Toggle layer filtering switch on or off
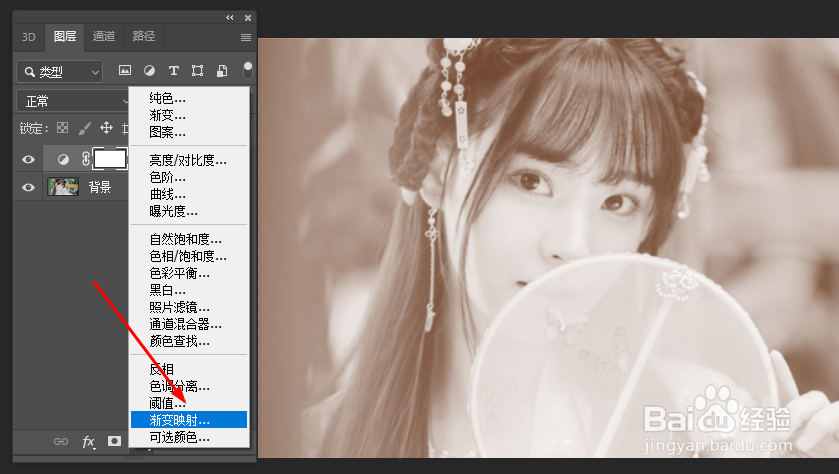The width and height of the screenshot is (839, 474). click(x=247, y=70)
